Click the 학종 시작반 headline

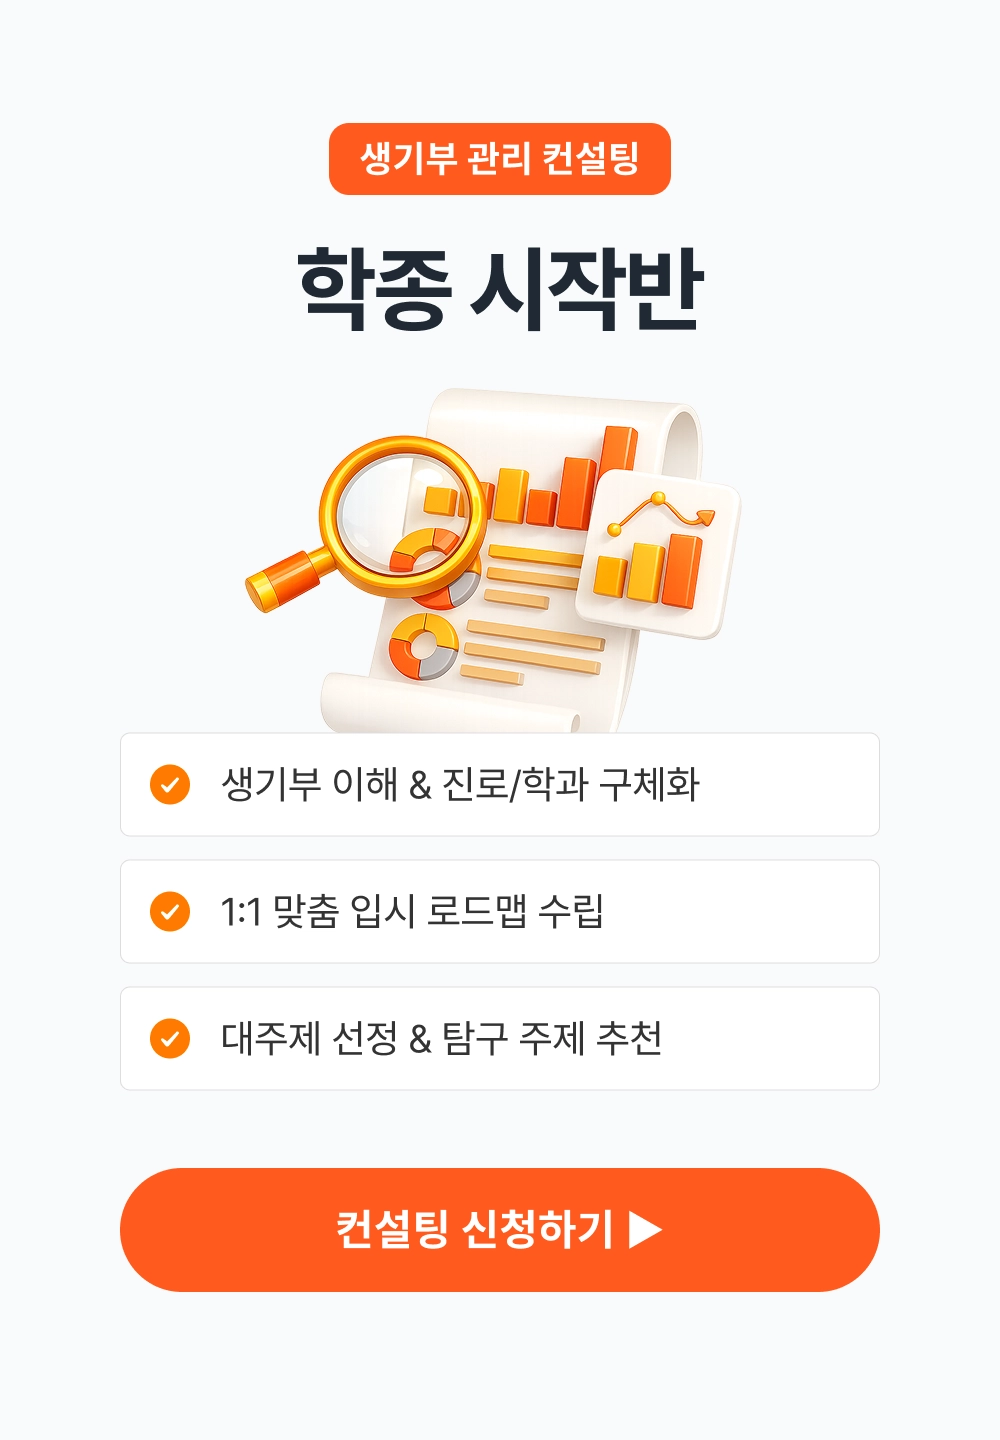500,288
